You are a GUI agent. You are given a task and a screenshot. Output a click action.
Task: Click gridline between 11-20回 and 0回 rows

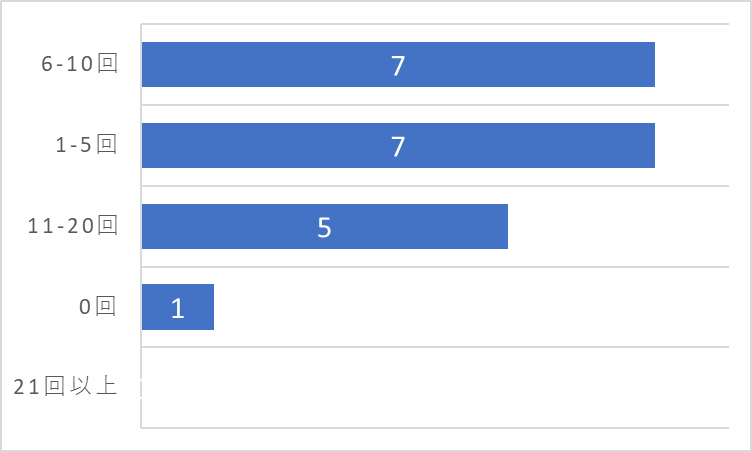coord(435,266)
